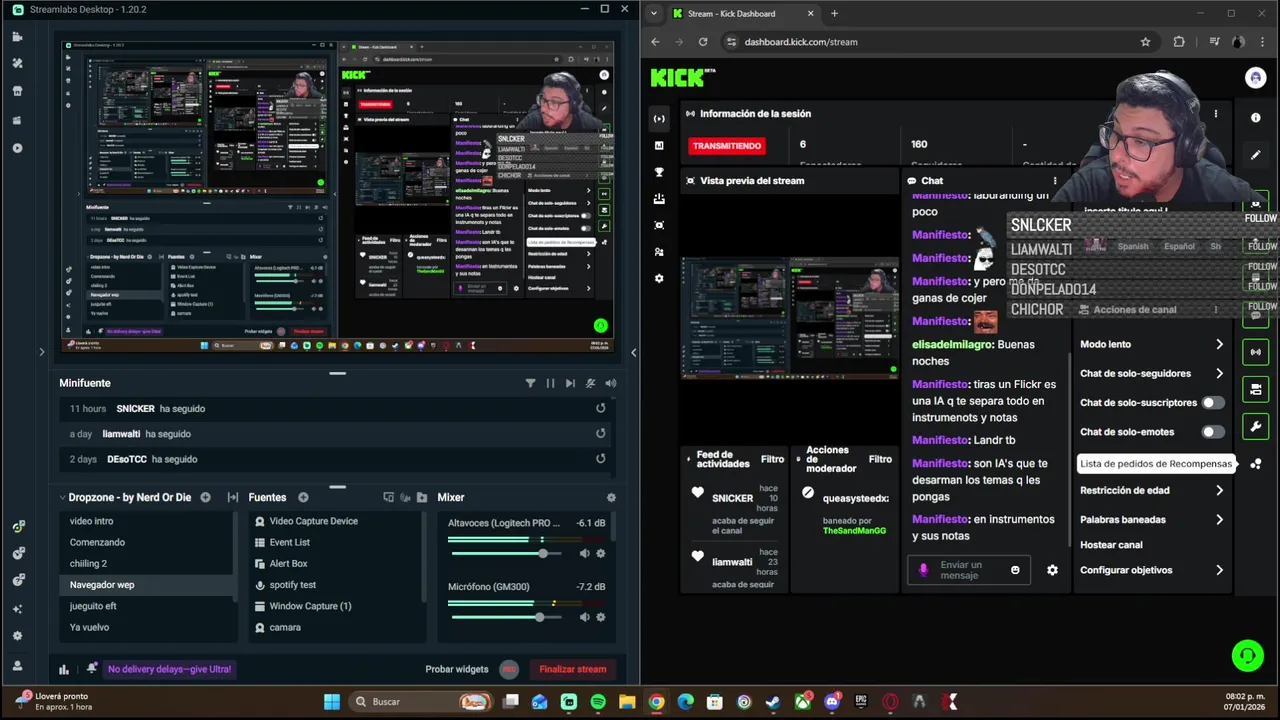Open Información de la sesión options menu
Image resolution: width=1280 pixels, height=720 pixels.
point(1216,114)
